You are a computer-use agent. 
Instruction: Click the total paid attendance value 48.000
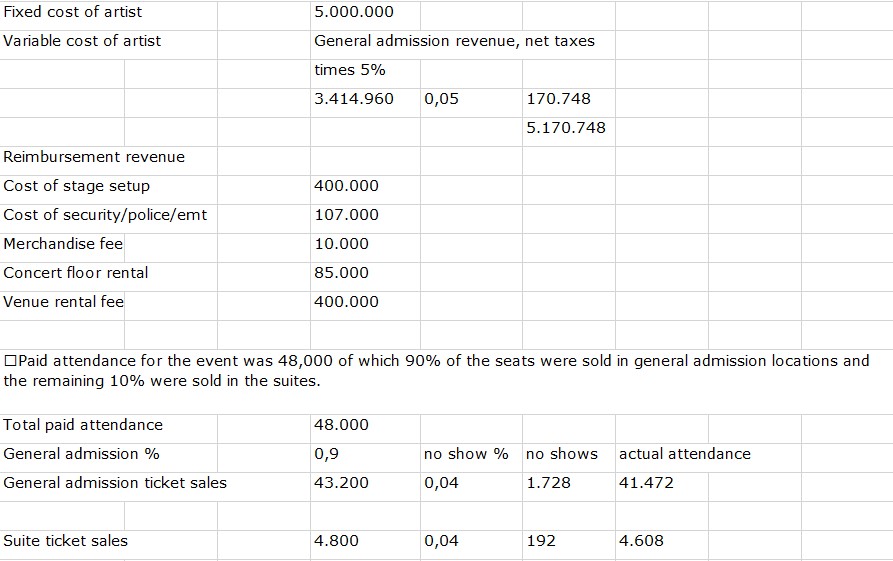pyautogui.click(x=341, y=425)
